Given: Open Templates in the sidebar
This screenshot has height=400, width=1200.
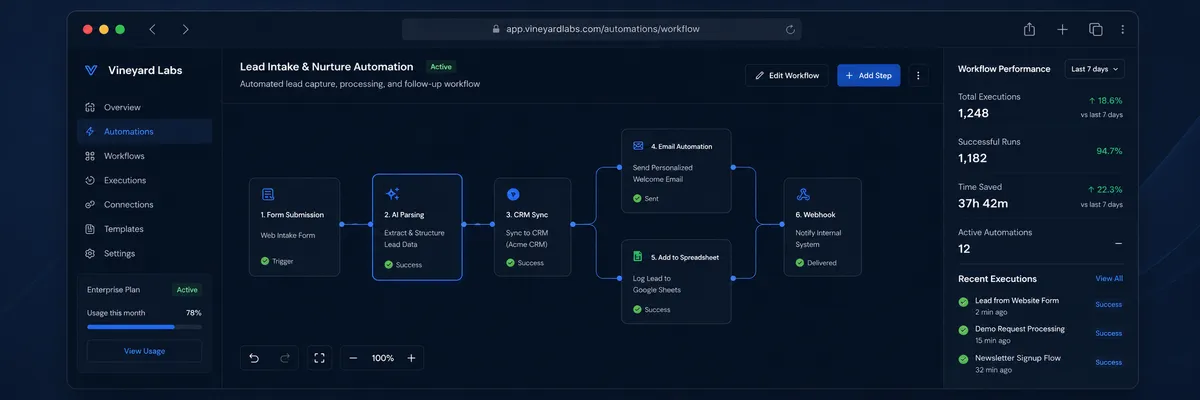Looking at the screenshot, I should [144, 229].
